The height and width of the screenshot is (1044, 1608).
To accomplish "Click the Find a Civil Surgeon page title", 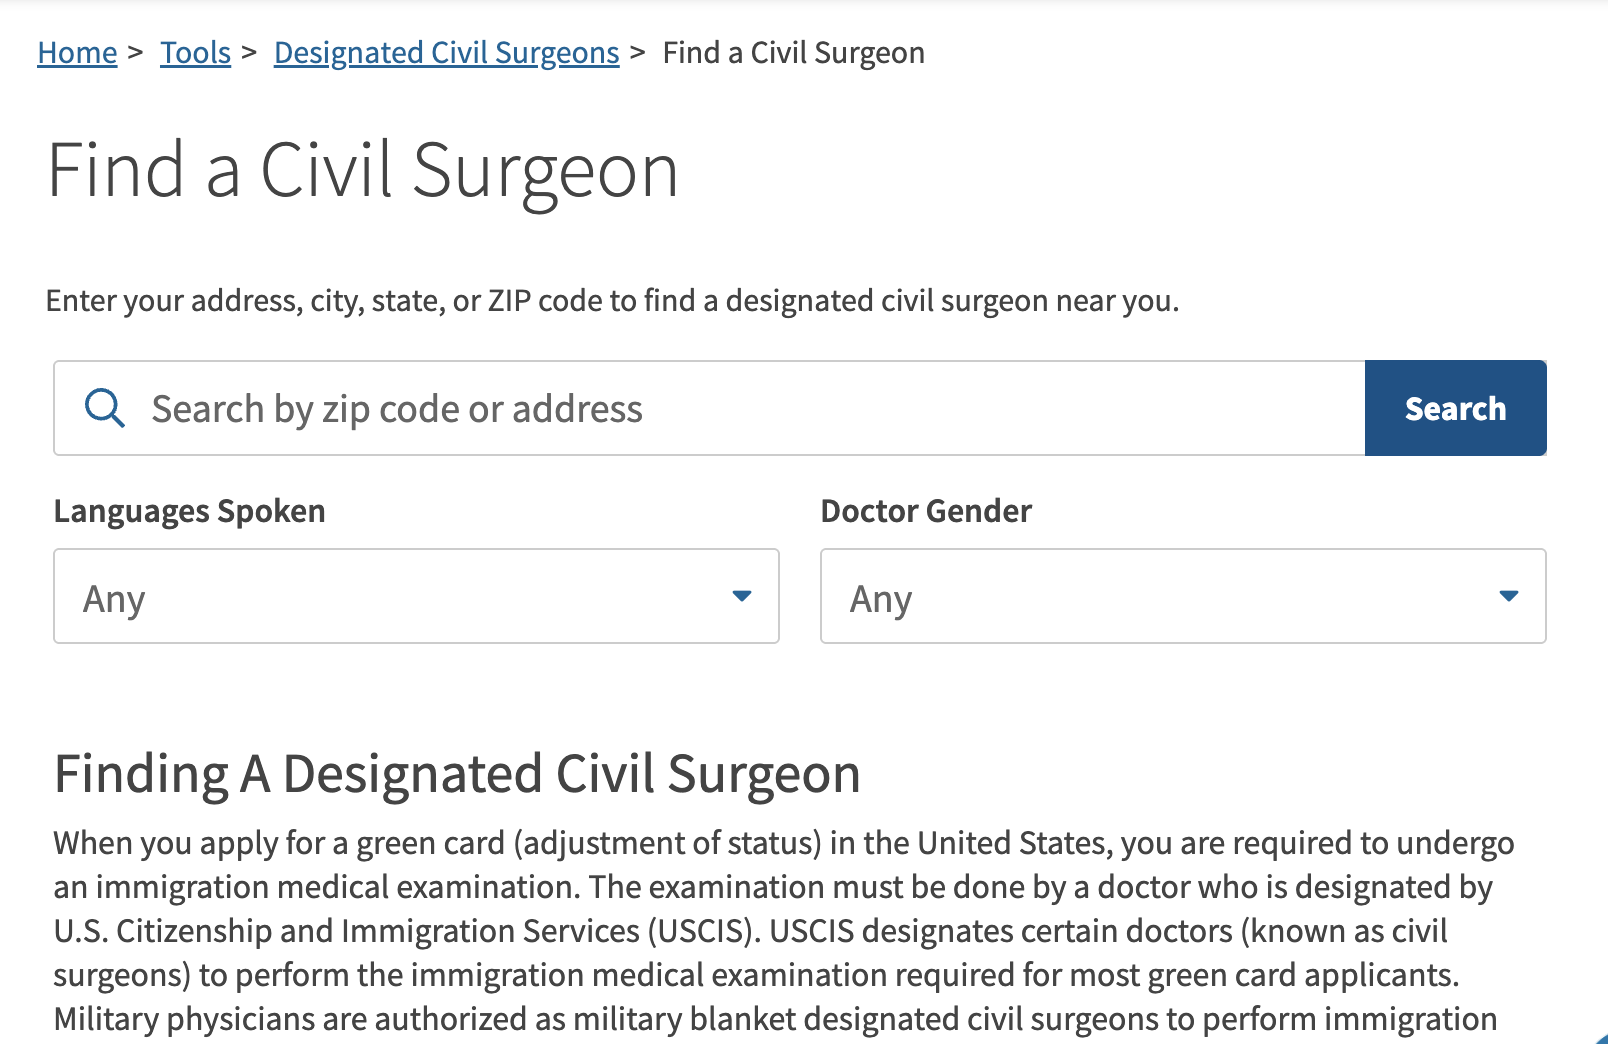I will [x=363, y=171].
